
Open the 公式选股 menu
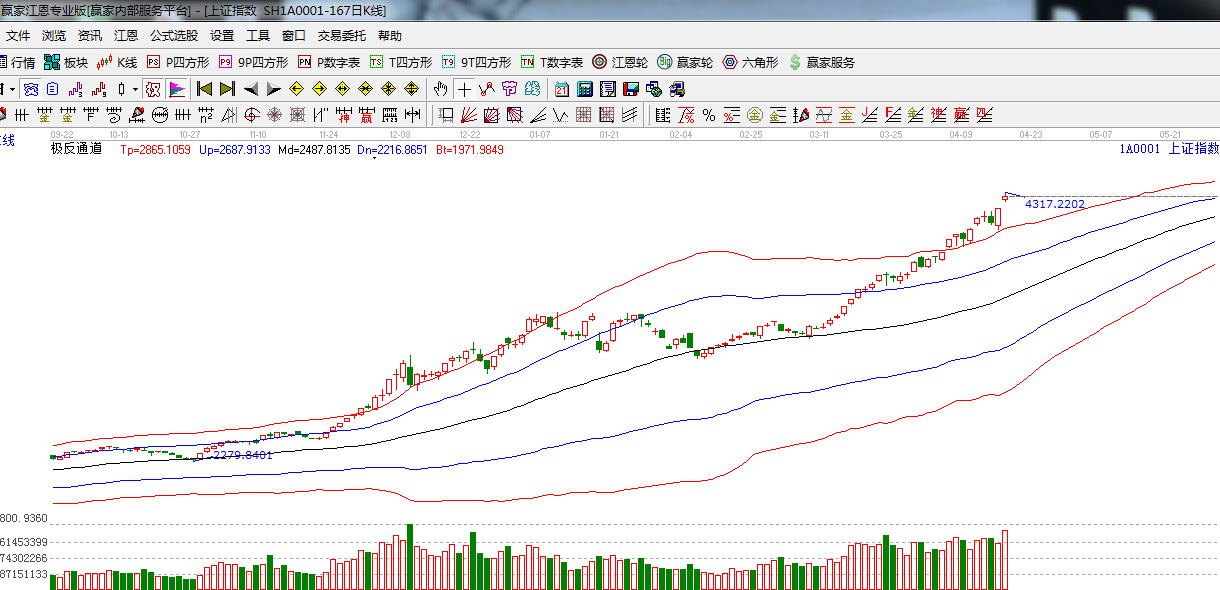click(174, 35)
